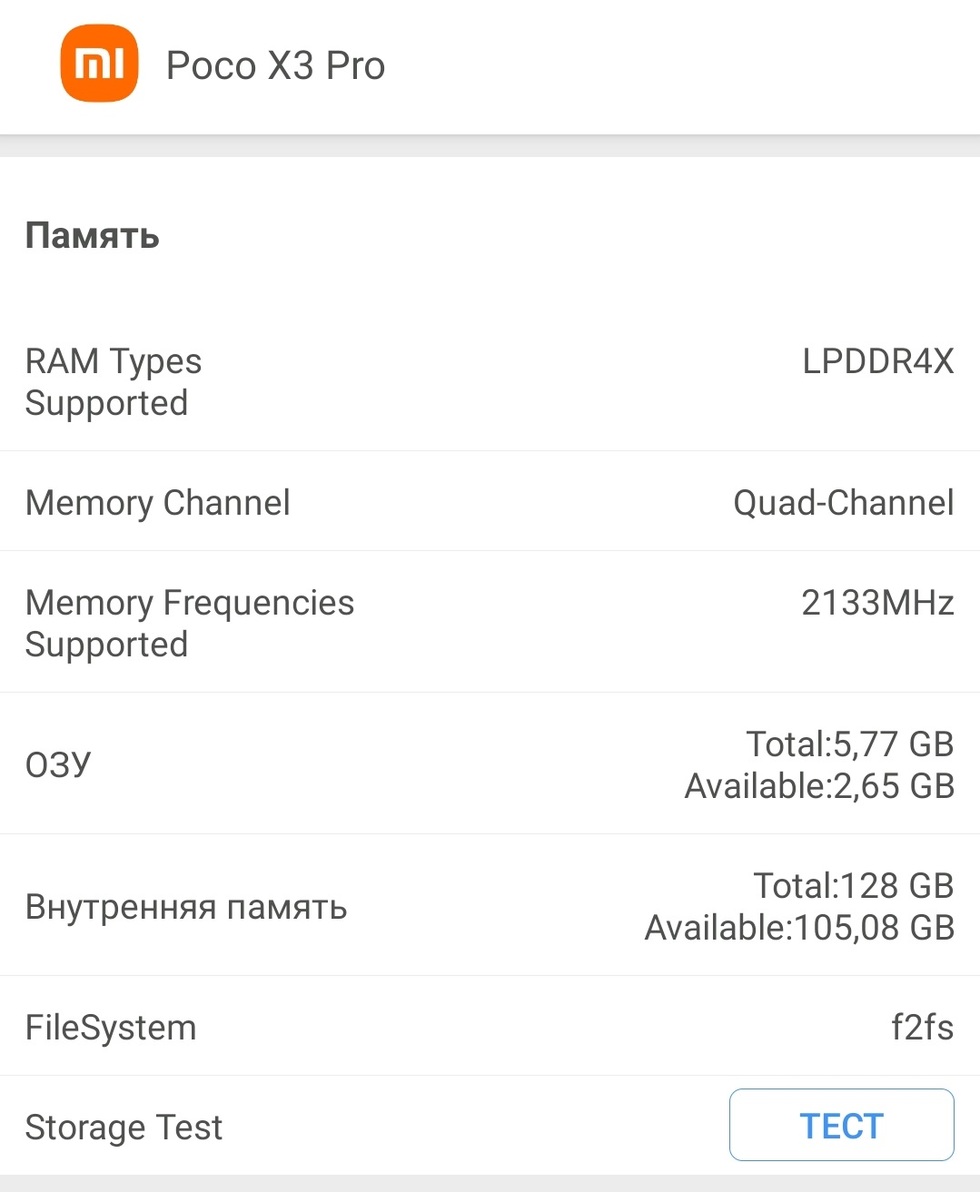Select the Memory Frequencies Supported label
Image resolution: width=980 pixels, height=1192 pixels.
(189, 623)
